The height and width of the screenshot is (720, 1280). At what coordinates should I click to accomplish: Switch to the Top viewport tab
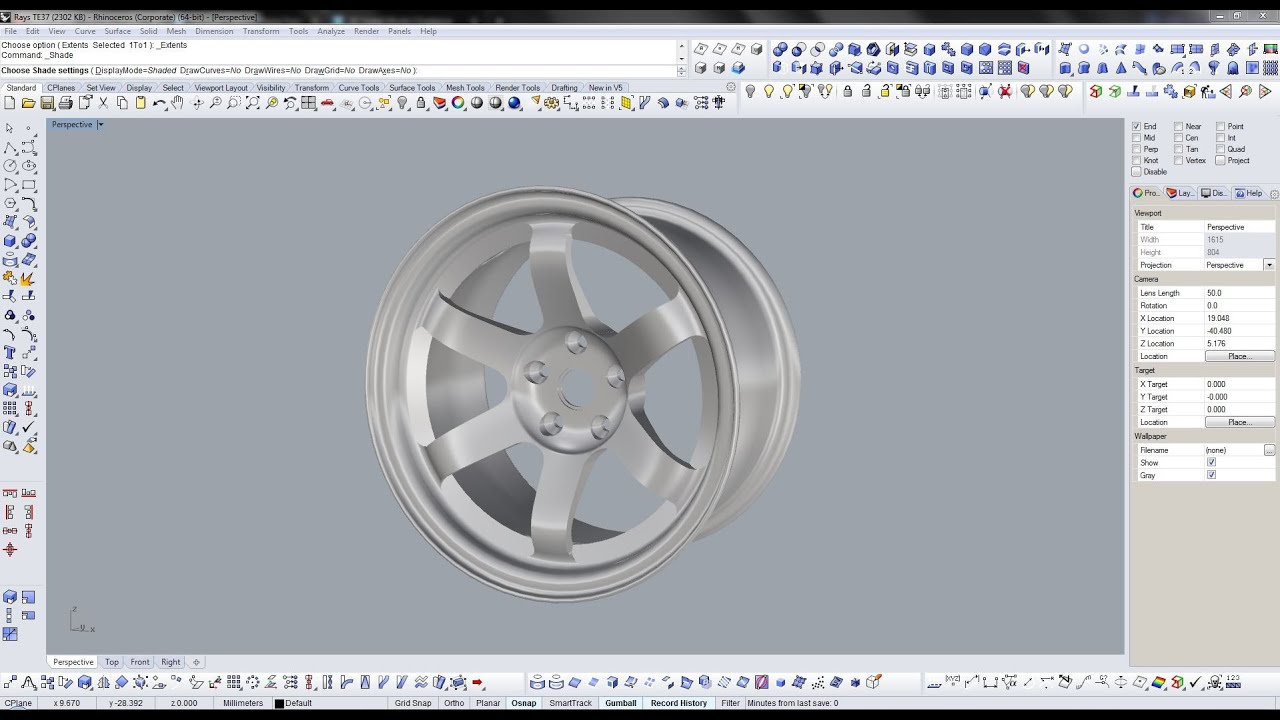click(x=112, y=662)
